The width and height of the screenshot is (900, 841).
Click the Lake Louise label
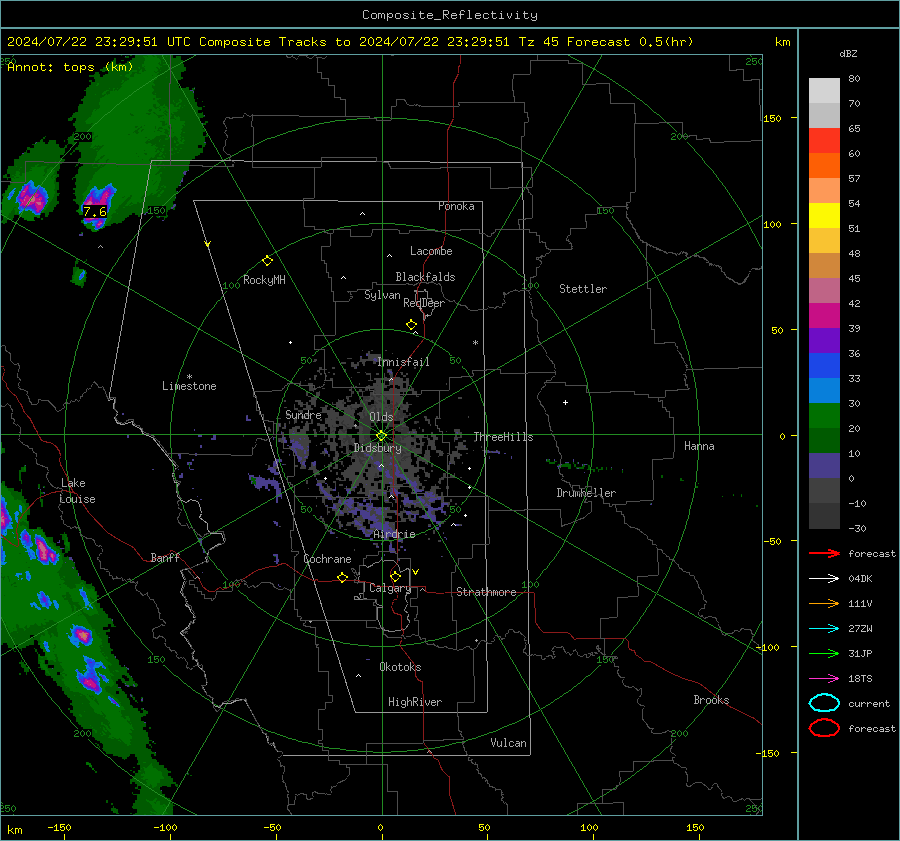click(77, 491)
